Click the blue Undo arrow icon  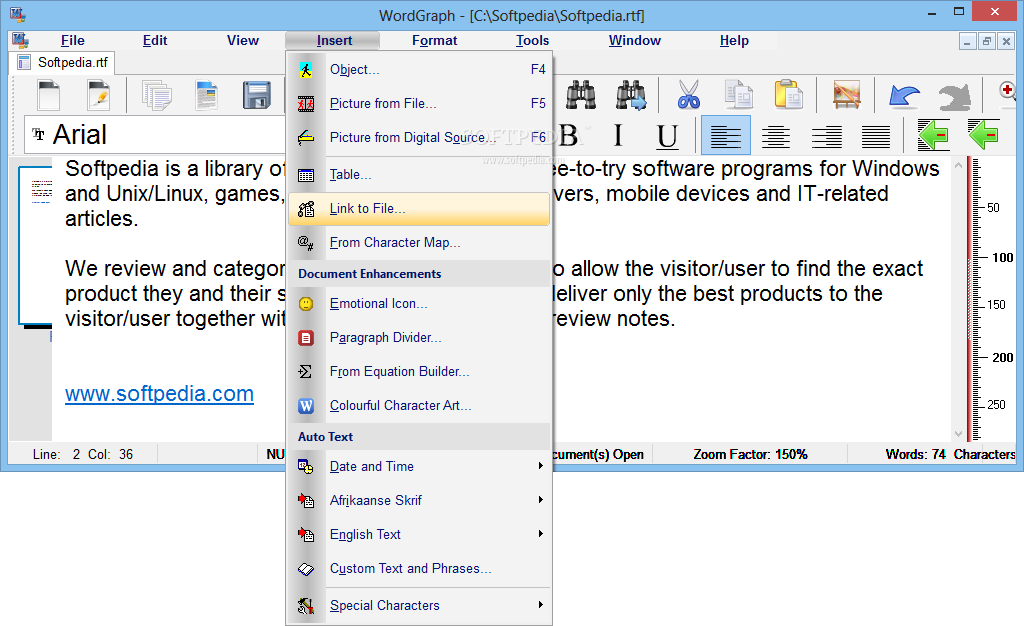[904, 97]
